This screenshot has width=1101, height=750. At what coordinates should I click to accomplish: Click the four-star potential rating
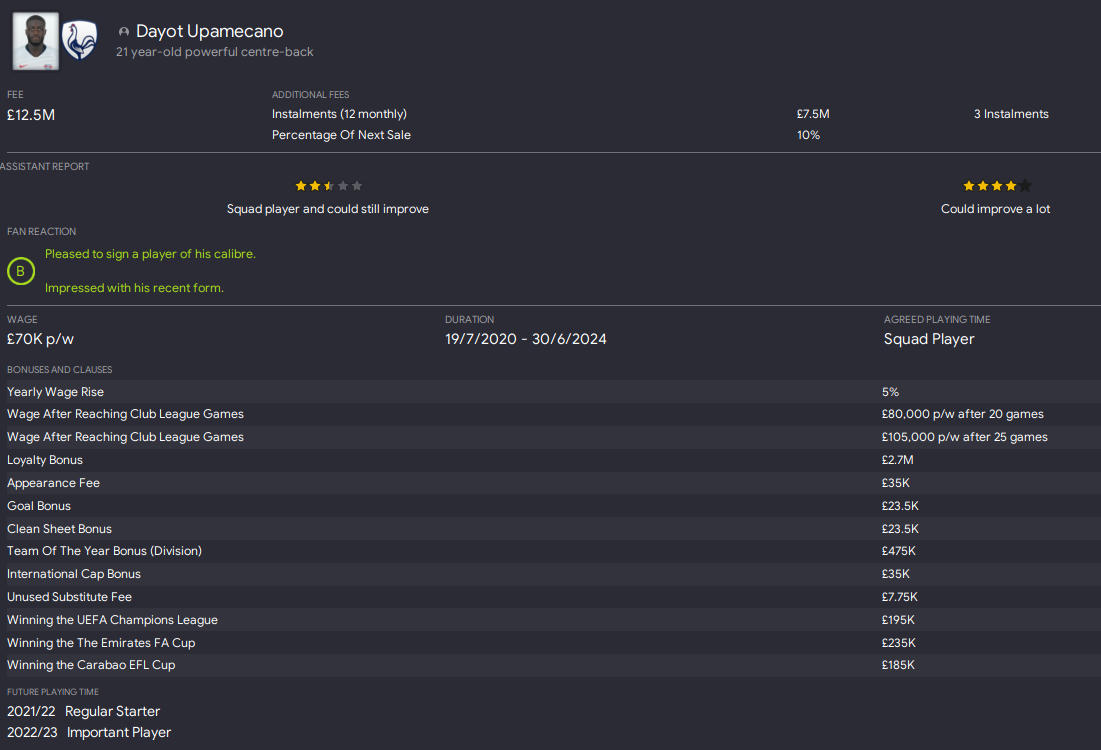tap(996, 186)
